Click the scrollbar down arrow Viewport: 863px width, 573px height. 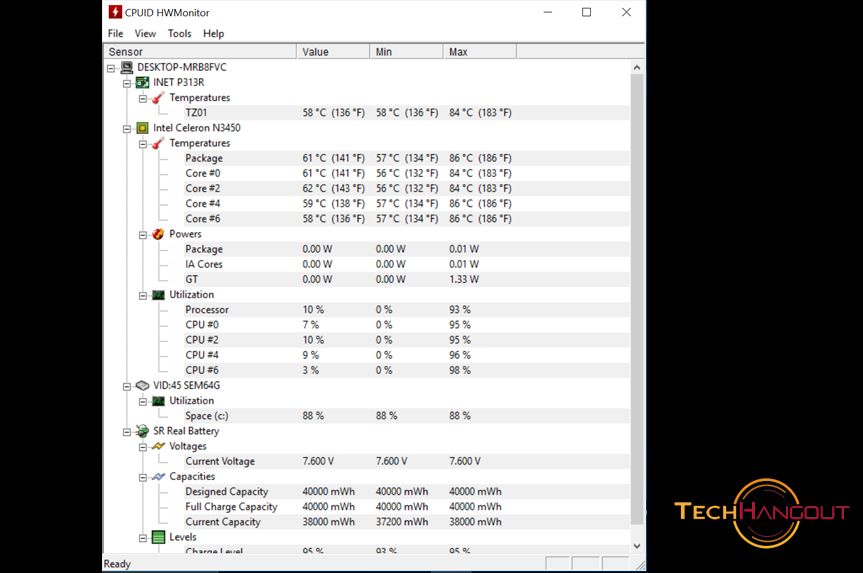637,546
